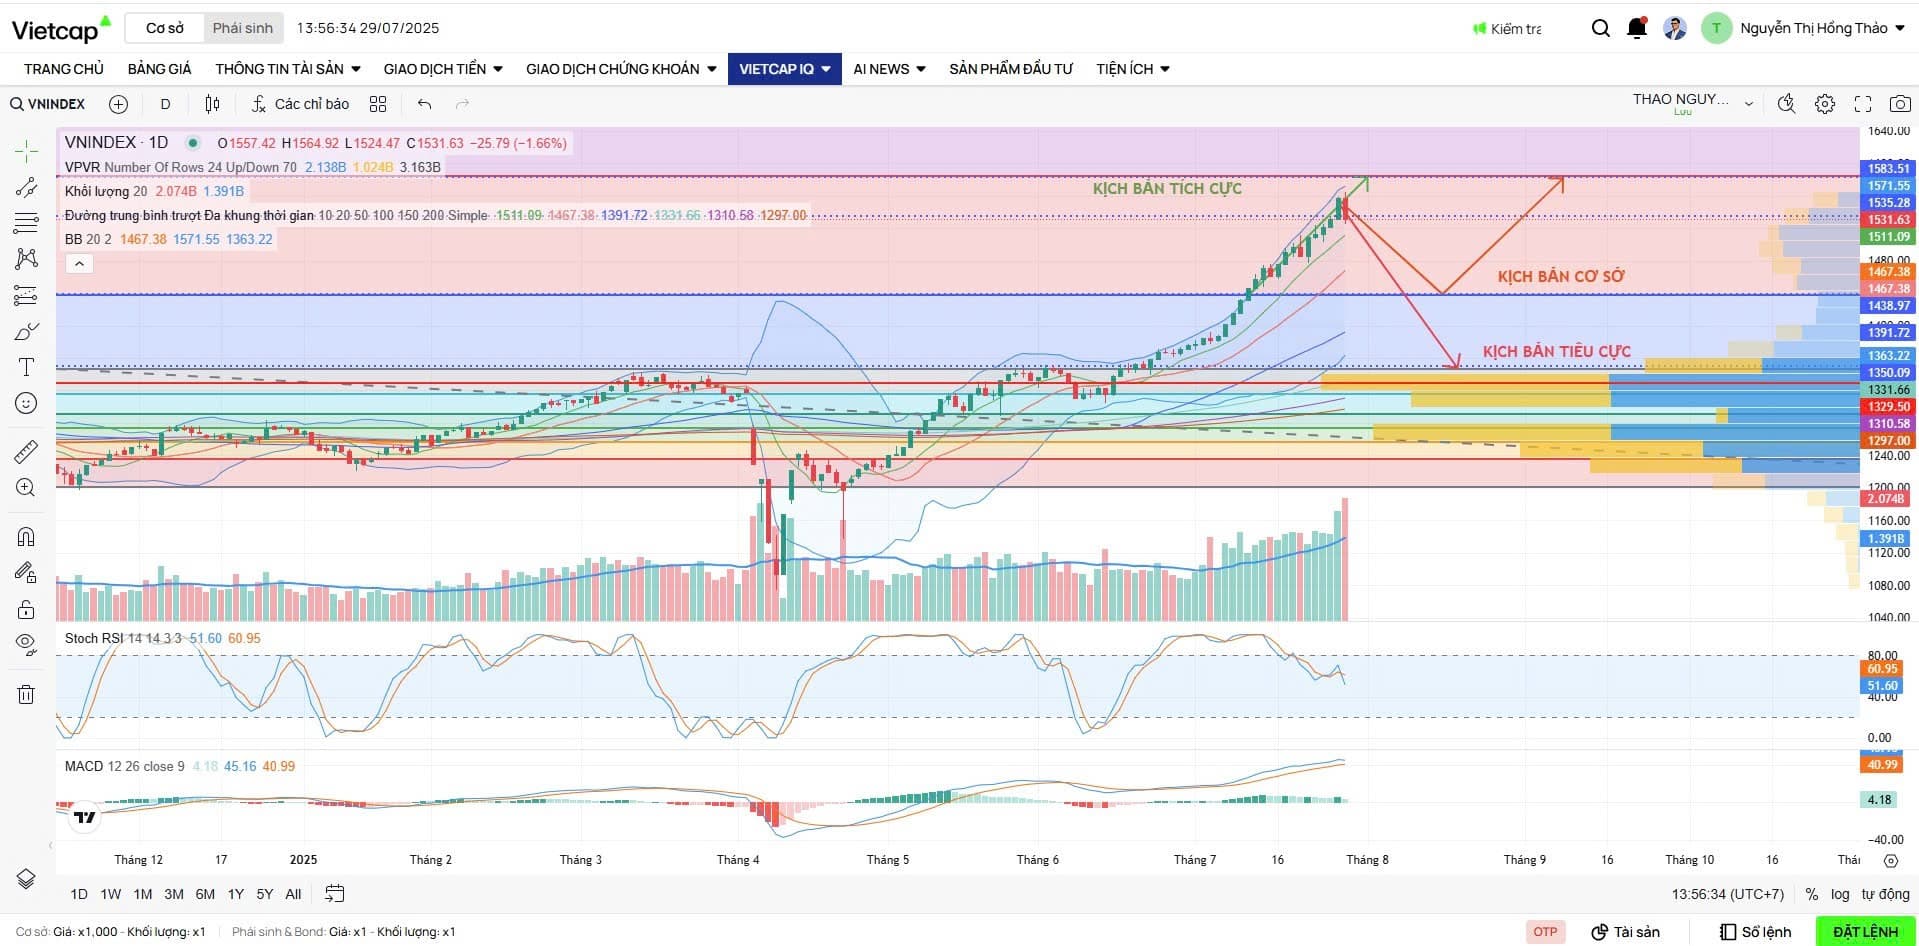
Task: Select the 6M time range
Action: (x=205, y=894)
